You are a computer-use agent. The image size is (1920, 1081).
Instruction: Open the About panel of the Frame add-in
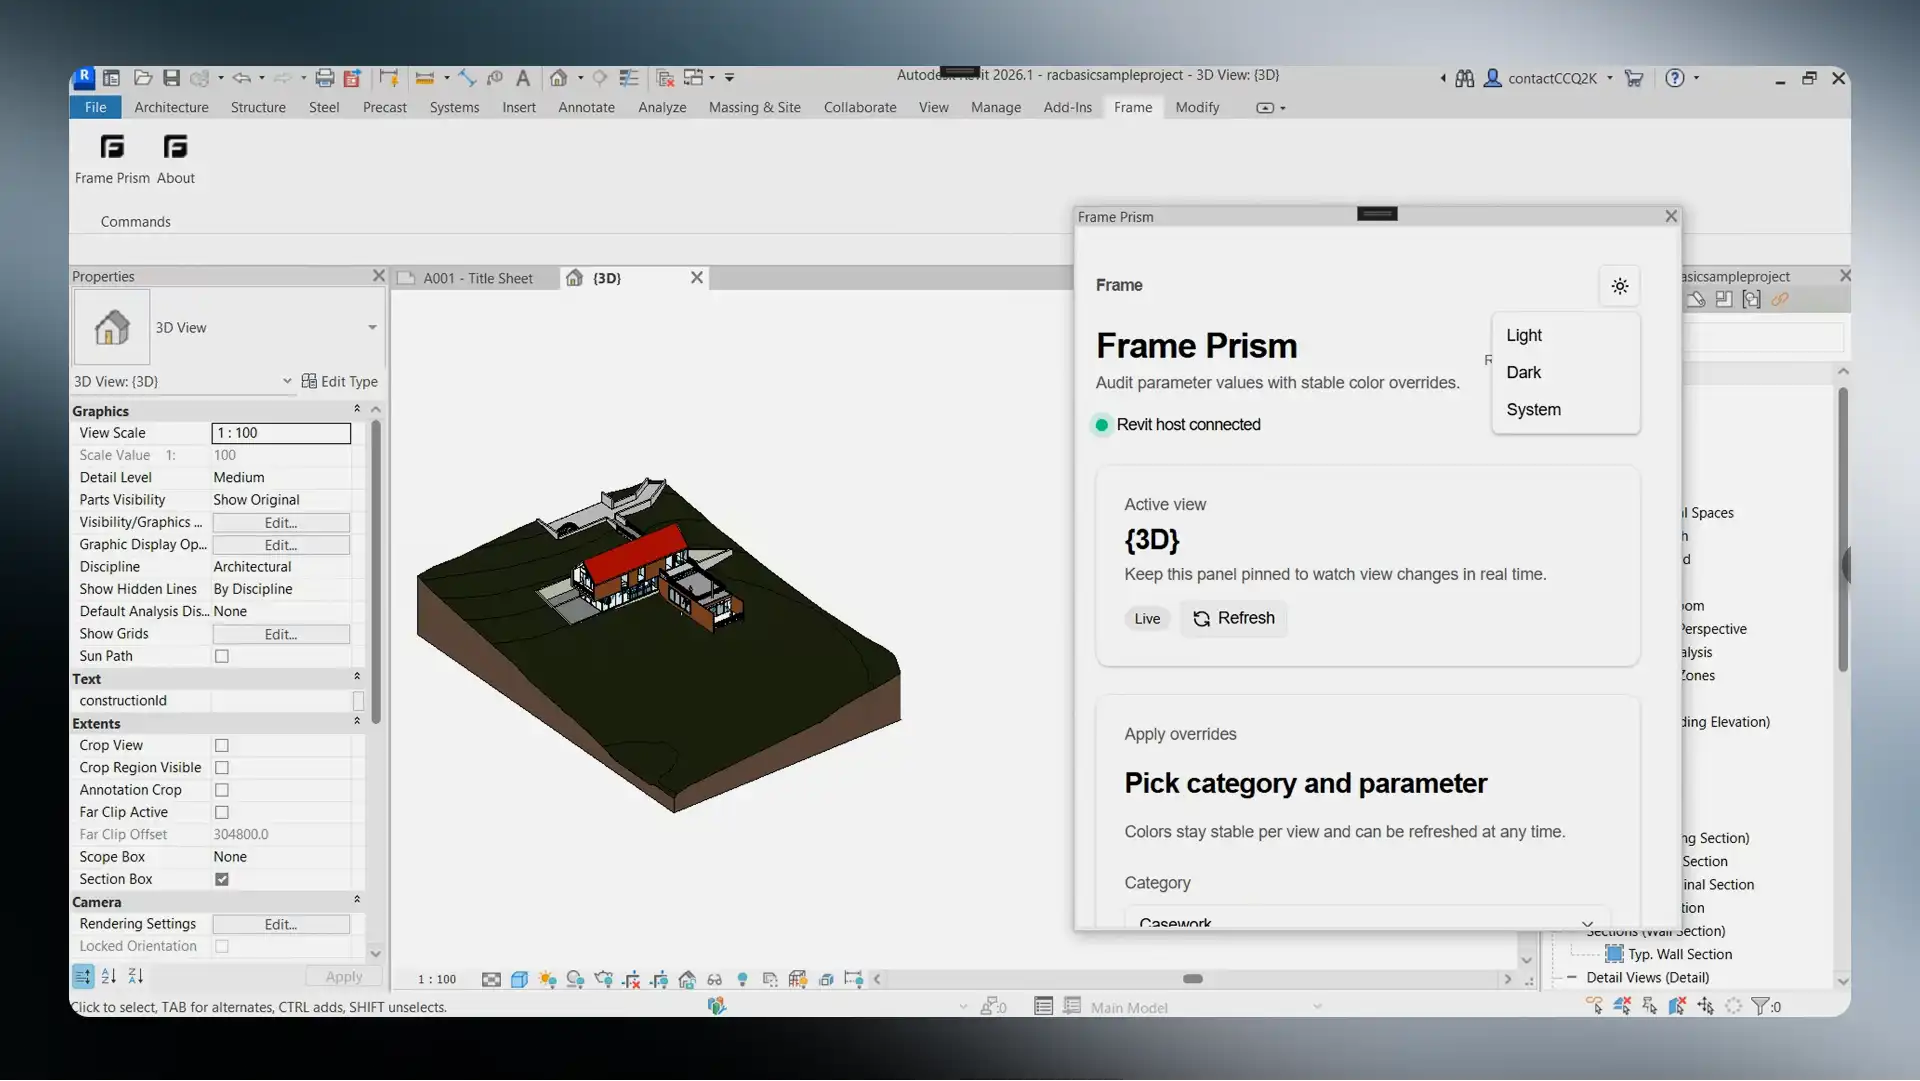point(175,158)
